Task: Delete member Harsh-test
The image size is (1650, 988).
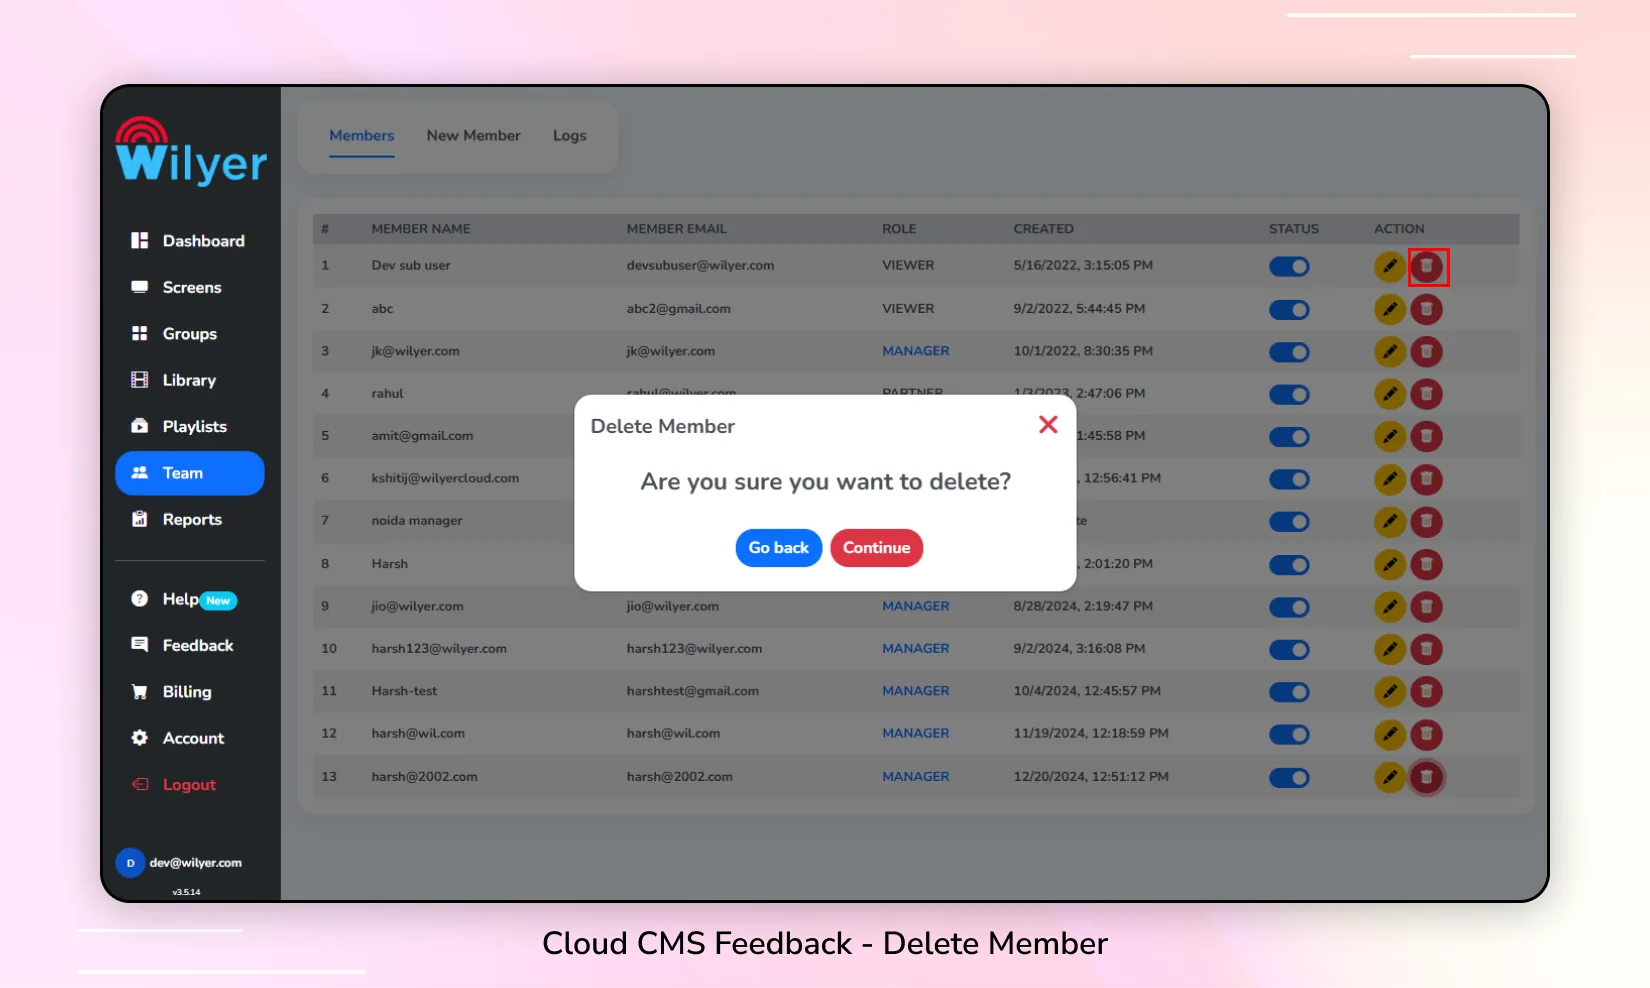Action: (1427, 692)
